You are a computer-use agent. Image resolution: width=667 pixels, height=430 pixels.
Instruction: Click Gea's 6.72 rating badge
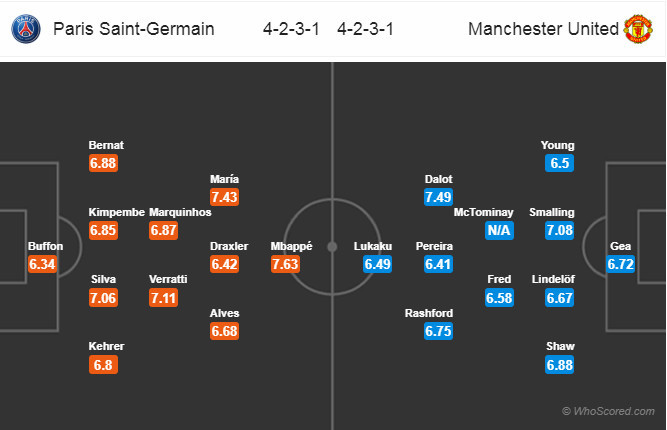point(622,264)
